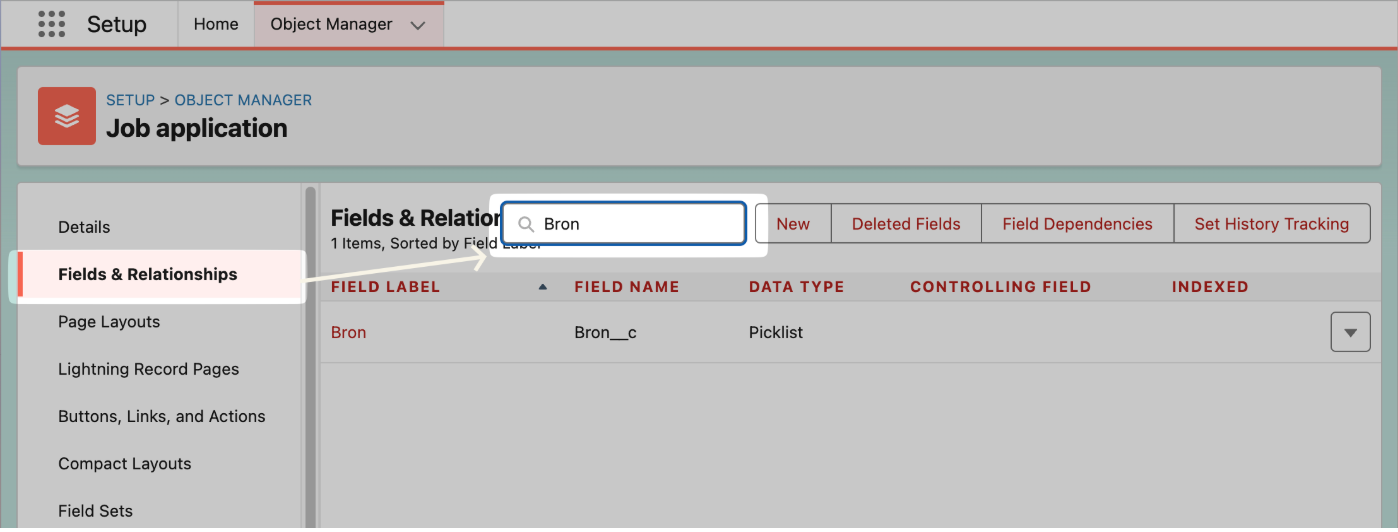Select Lightning Record Pages in the sidebar
1398x532 pixels.
click(149, 369)
